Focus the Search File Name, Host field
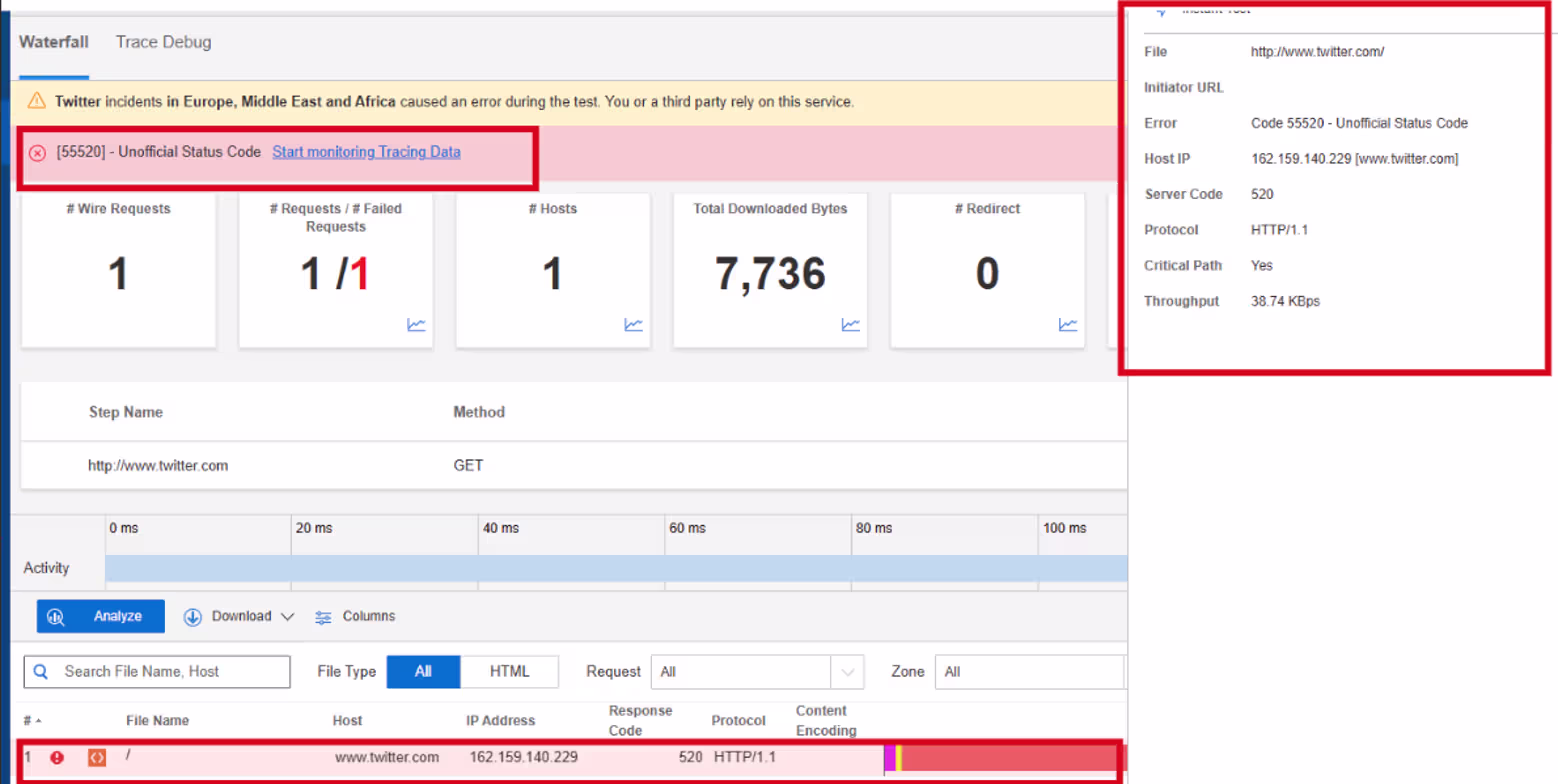 [157, 671]
